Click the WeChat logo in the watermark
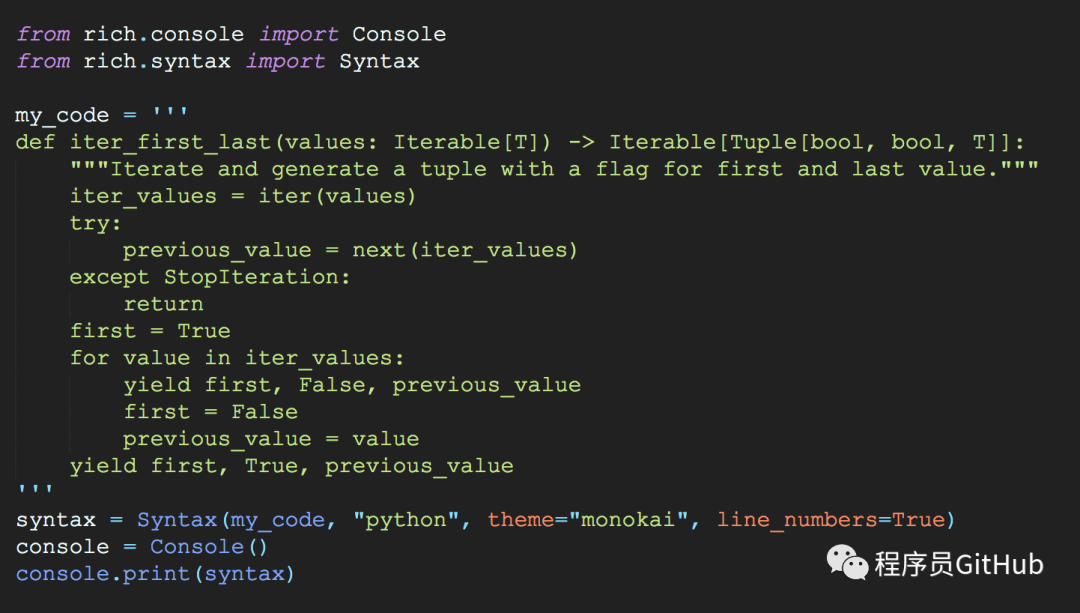1080x613 pixels. tap(847, 563)
